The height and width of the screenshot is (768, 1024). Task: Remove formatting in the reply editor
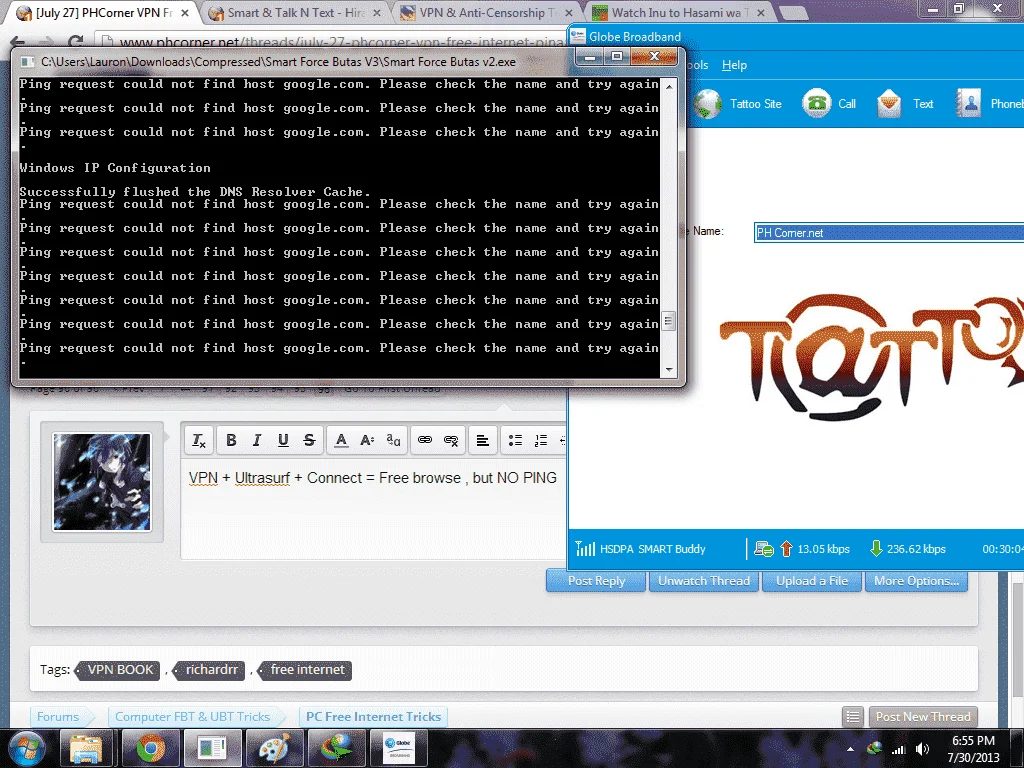pyautogui.click(x=199, y=440)
